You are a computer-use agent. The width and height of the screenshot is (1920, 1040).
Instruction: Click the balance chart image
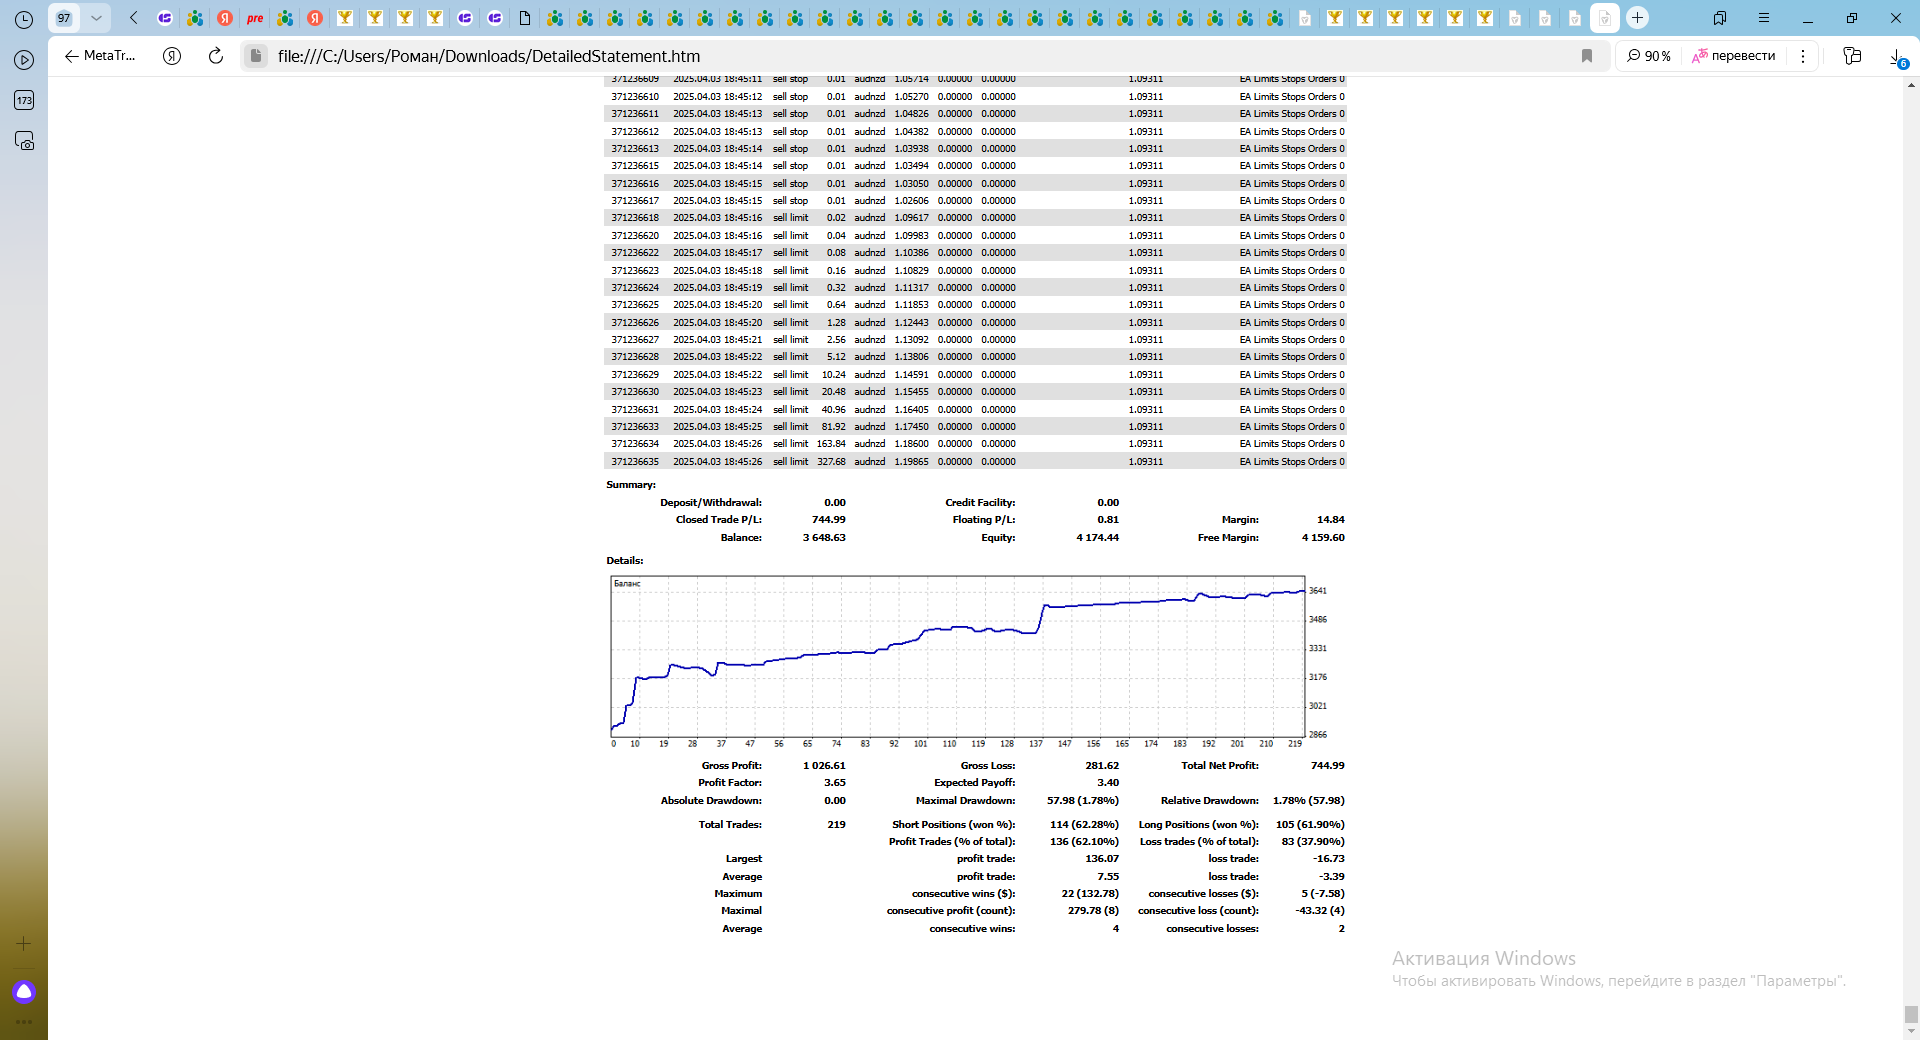click(969, 662)
